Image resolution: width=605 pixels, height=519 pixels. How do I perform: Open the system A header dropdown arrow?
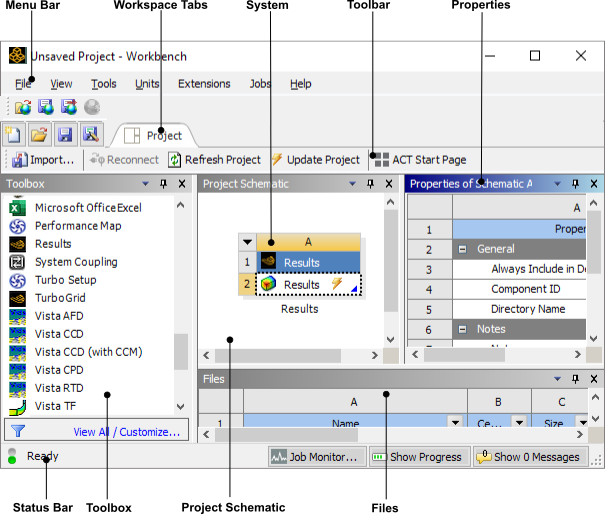pyautogui.click(x=247, y=241)
